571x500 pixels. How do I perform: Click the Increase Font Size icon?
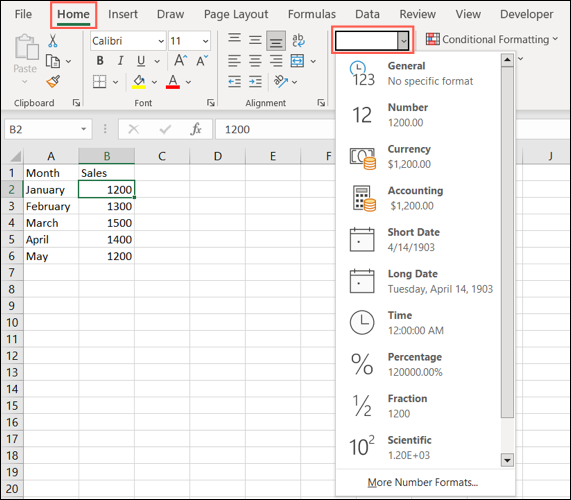pos(180,60)
